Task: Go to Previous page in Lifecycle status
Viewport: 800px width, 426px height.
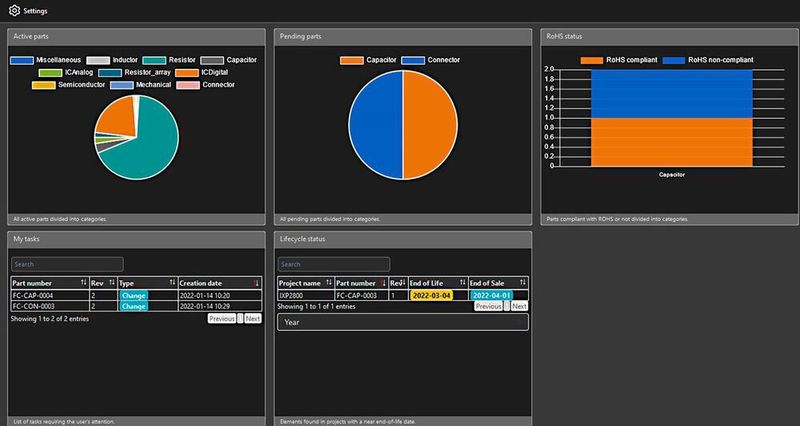Action: click(x=488, y=306)
